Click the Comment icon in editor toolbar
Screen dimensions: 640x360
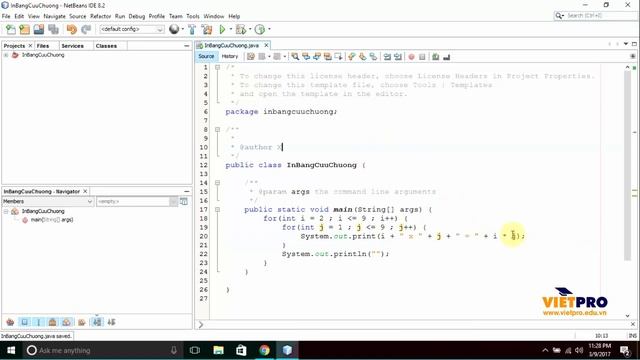click(x=436, y=57)
